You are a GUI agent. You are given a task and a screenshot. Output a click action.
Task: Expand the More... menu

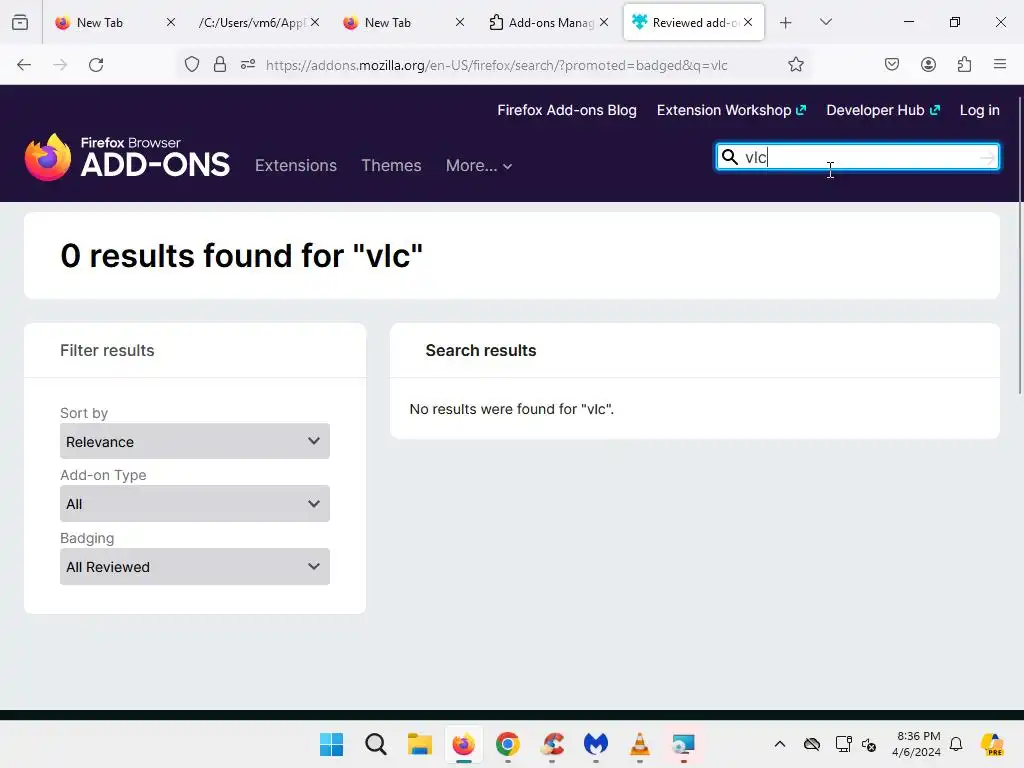[479, 166]
